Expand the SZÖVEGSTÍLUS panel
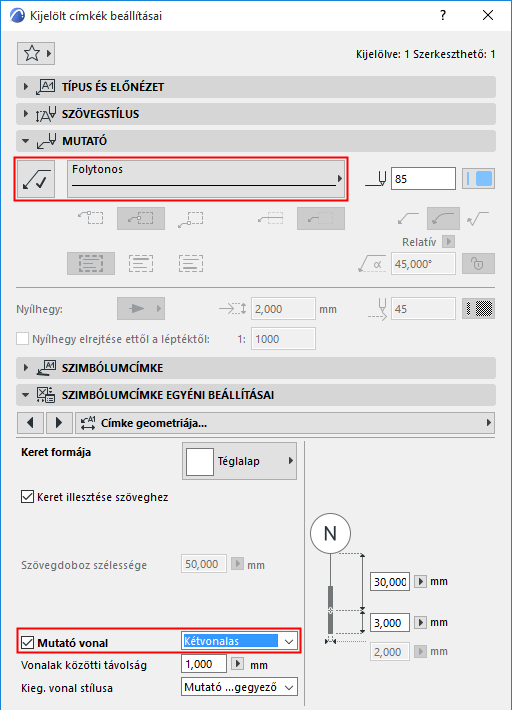Screen dimensions: 512x710 pyautogui.click(x=256, y=114)
